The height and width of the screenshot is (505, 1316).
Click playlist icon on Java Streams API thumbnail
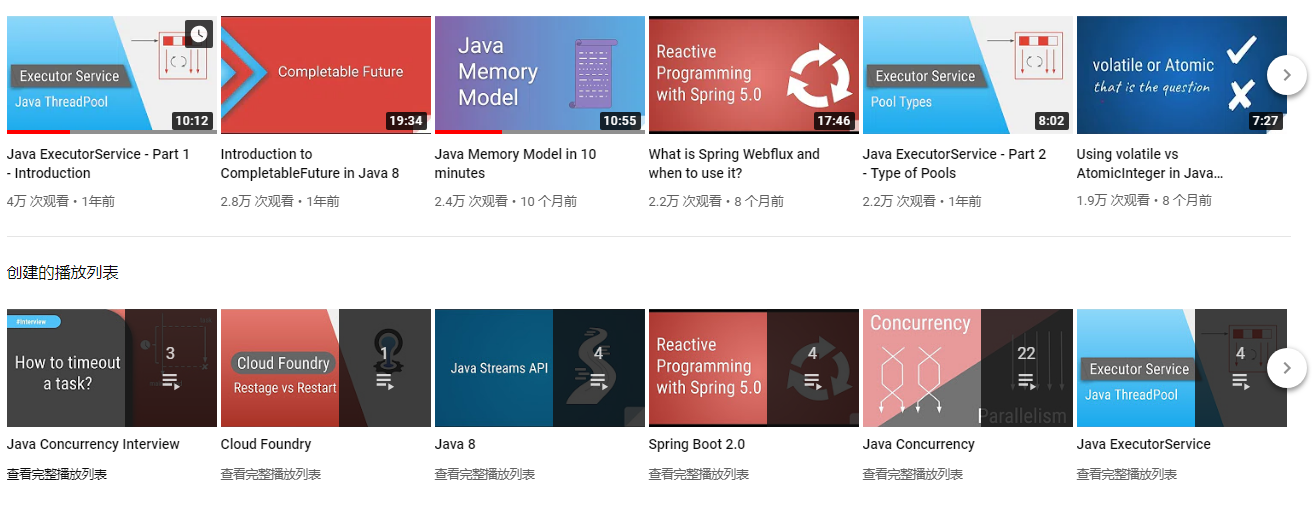(x=598, y=381)
